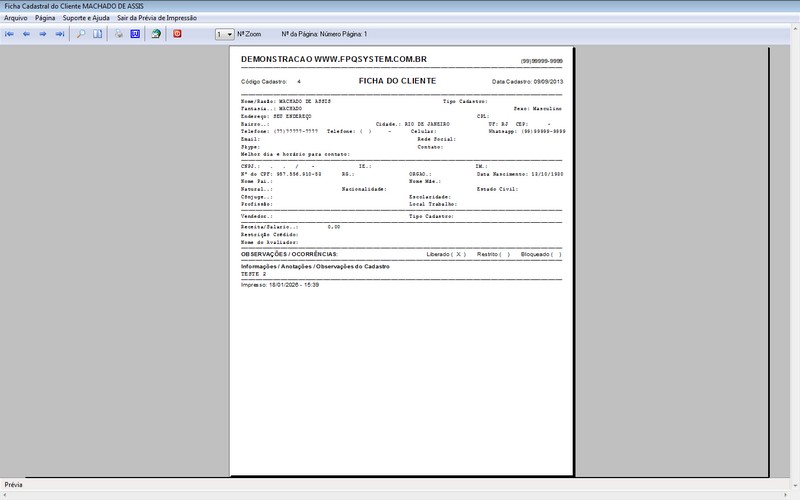Click Data Nascimento field text
Image resolution: width=800 pixels, height=500 pixels.
(520, 174)
